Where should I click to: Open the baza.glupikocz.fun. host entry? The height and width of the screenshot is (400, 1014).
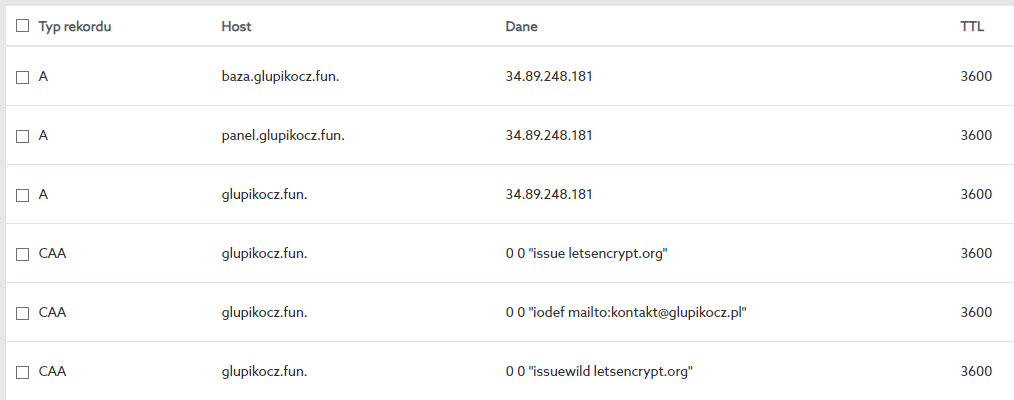point(280,76)
